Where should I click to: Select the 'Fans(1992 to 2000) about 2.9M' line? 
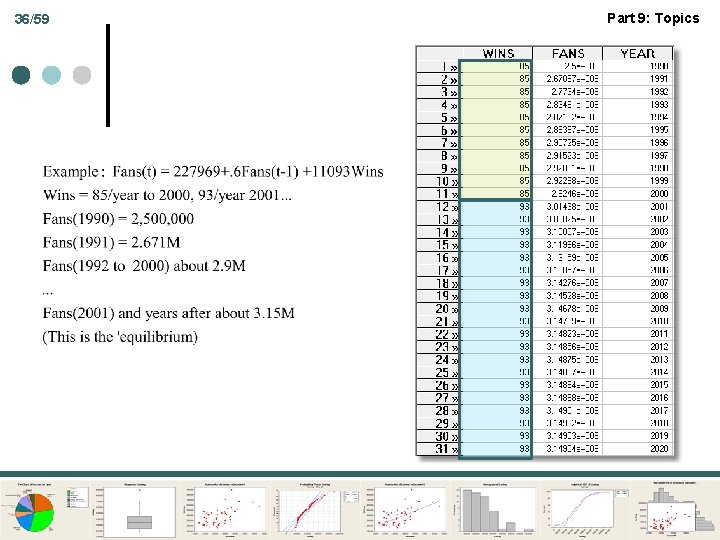144,266
